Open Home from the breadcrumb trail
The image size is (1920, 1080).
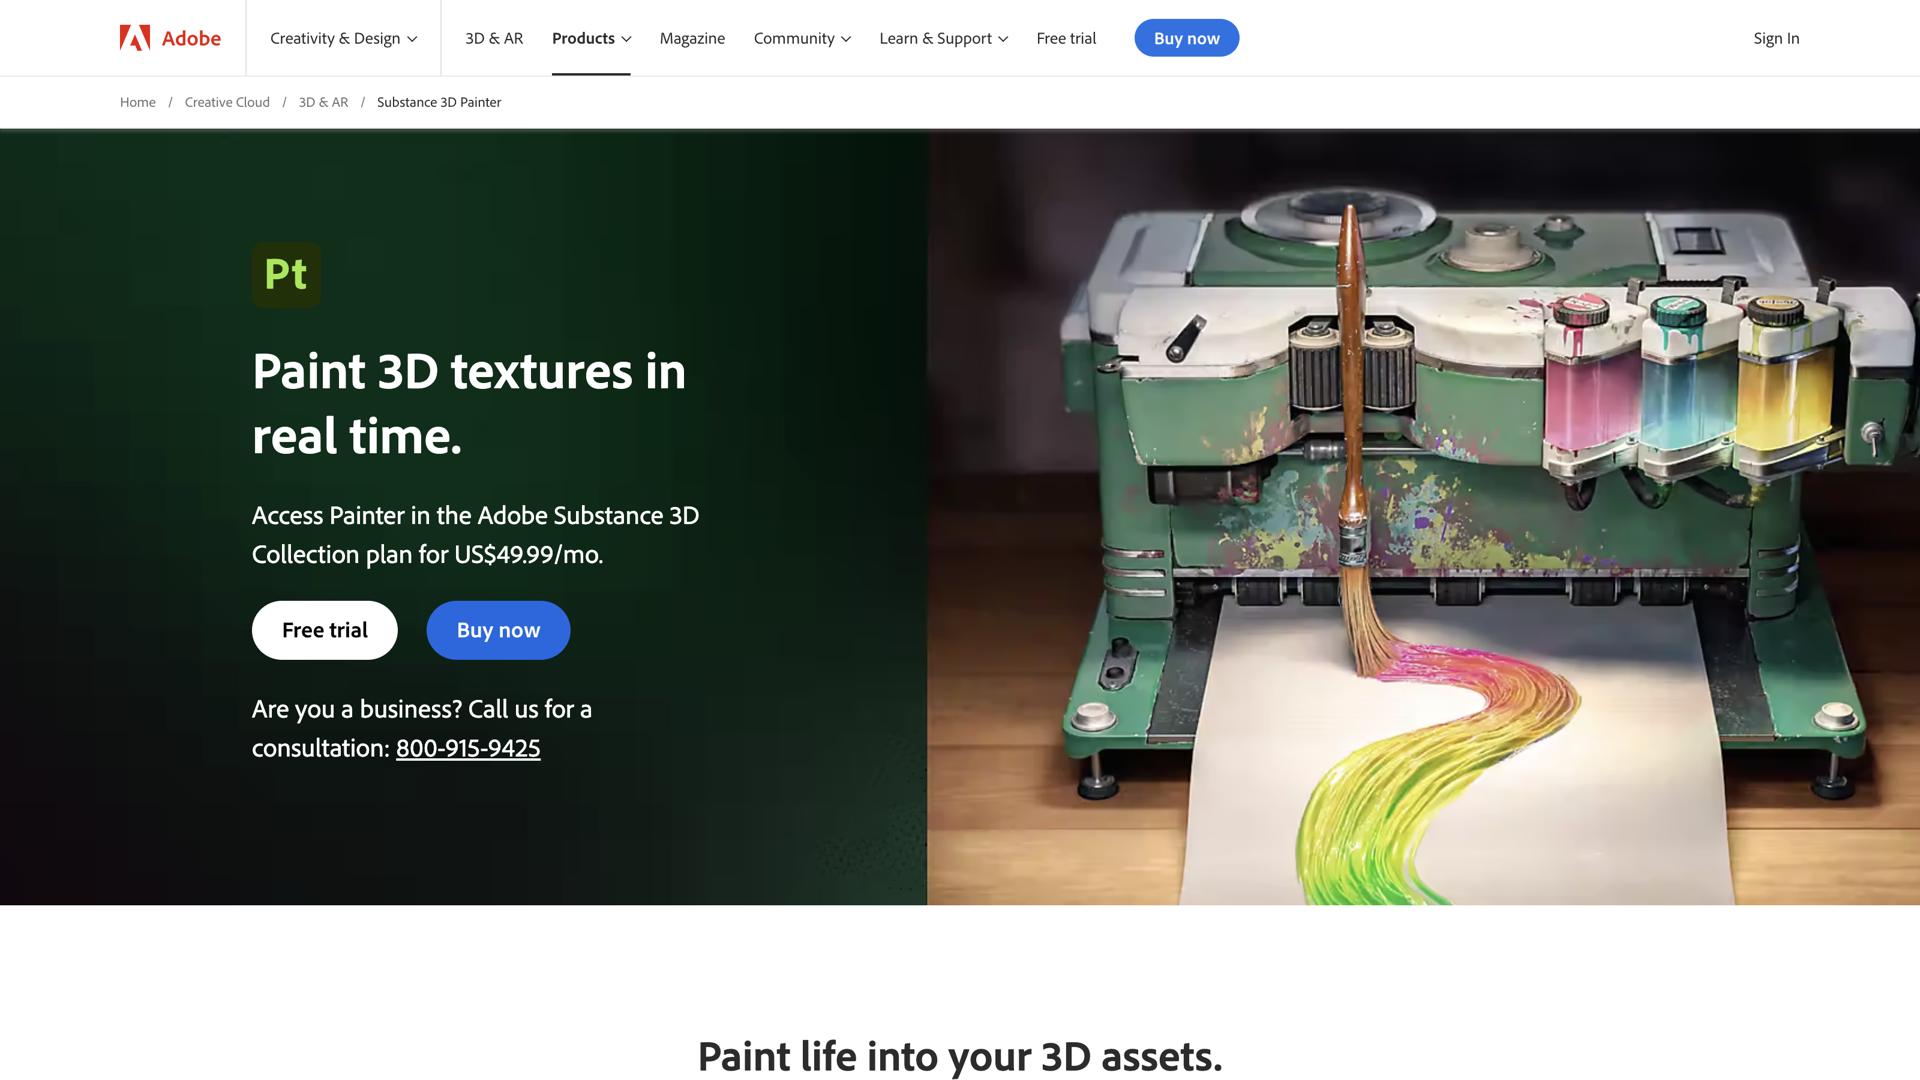click(137, 101)
